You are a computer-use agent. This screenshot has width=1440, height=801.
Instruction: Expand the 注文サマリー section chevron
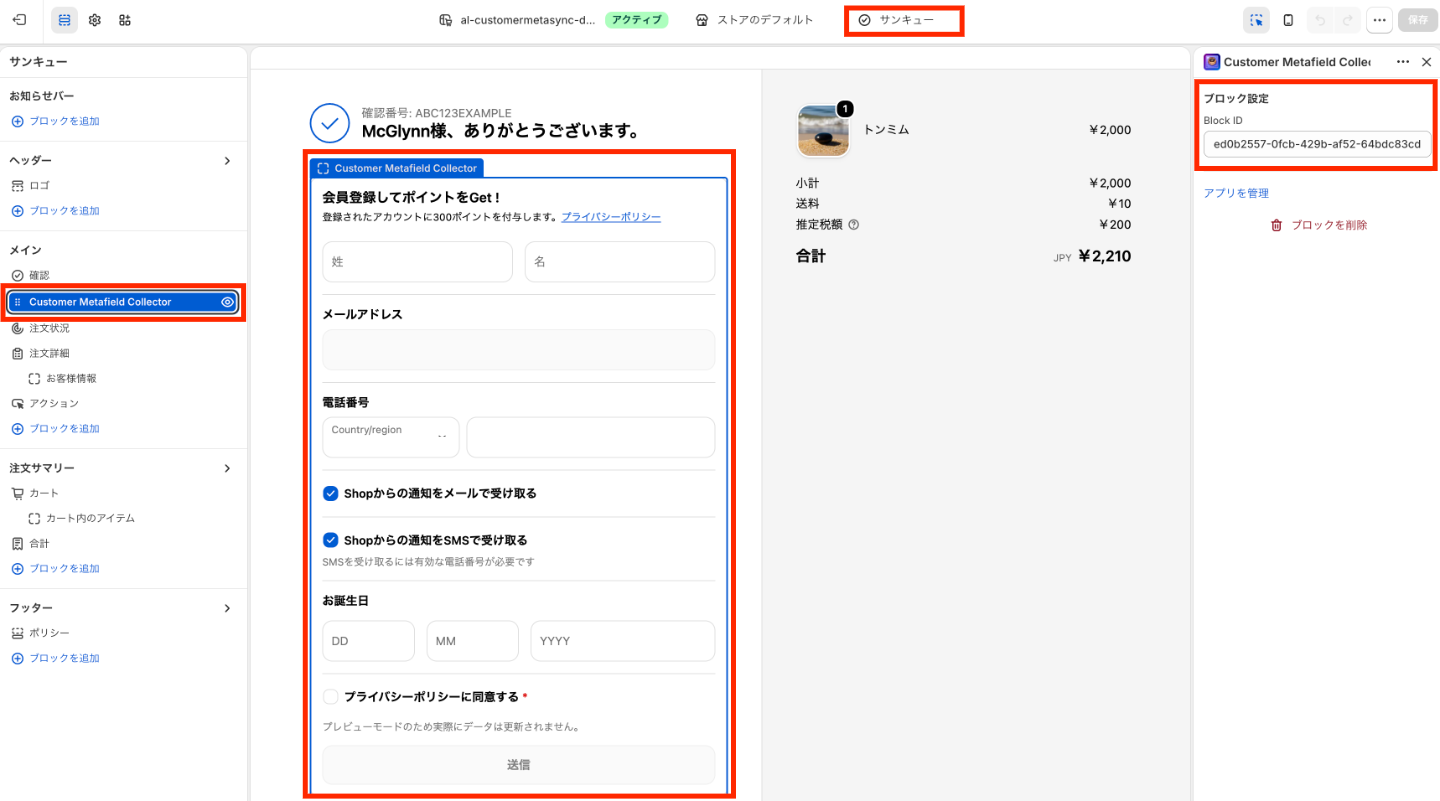pos(227,468)
